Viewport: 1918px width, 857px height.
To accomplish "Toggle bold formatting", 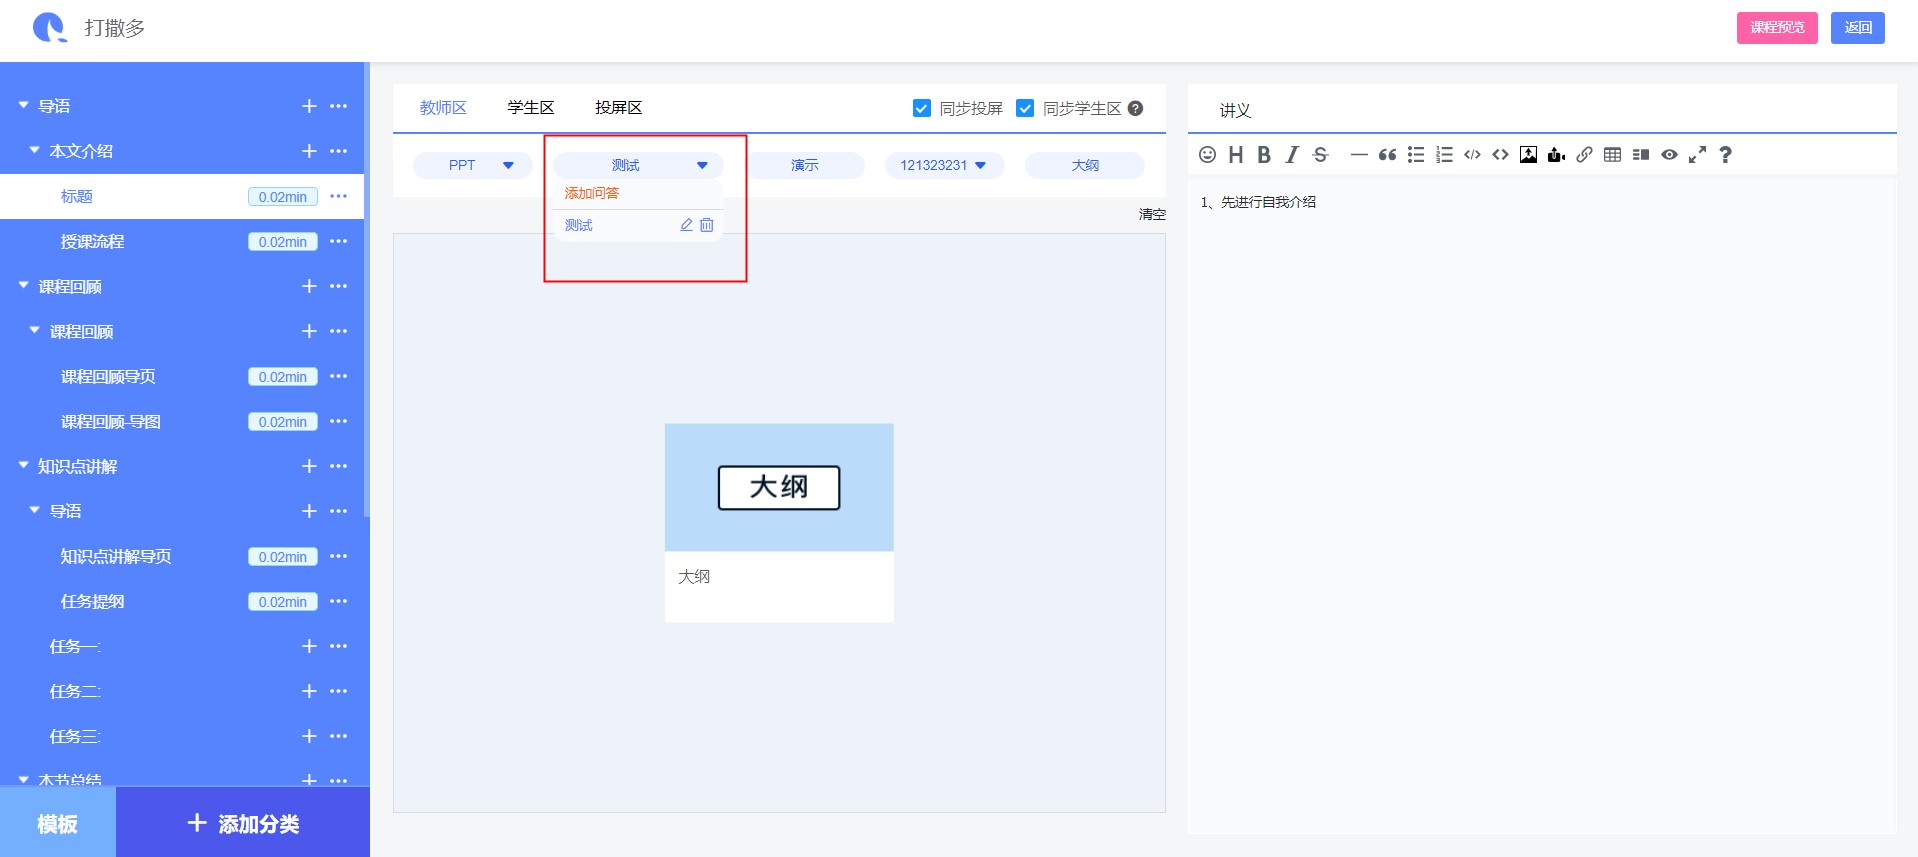I will pos(1264,154).
